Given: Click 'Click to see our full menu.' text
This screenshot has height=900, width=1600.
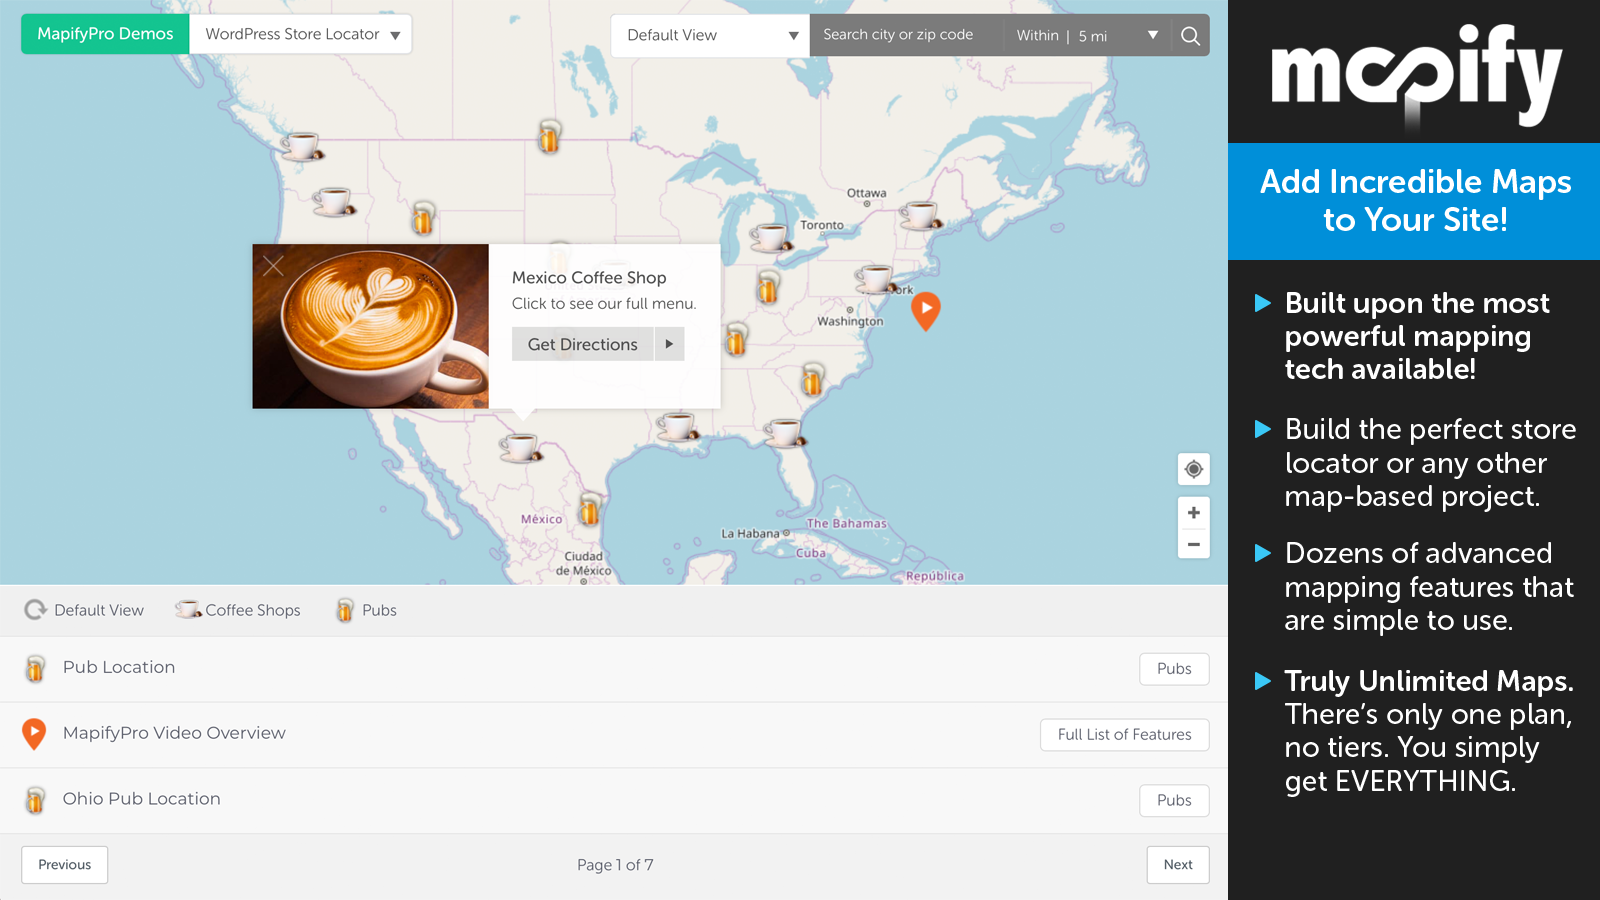Looking at the screenshot, I should tap(604, 304).
